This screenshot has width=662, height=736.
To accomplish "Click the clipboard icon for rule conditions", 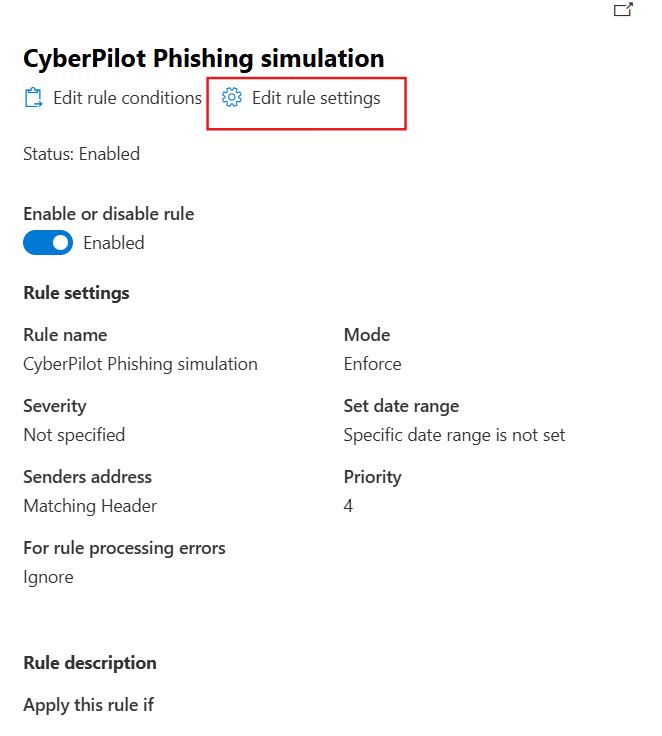I will (x=33, y=98).
